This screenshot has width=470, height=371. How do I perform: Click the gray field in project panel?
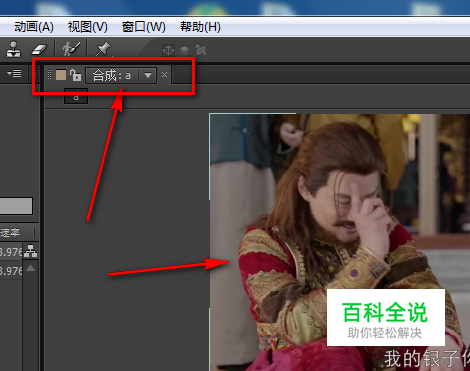(x=16, y=206)
